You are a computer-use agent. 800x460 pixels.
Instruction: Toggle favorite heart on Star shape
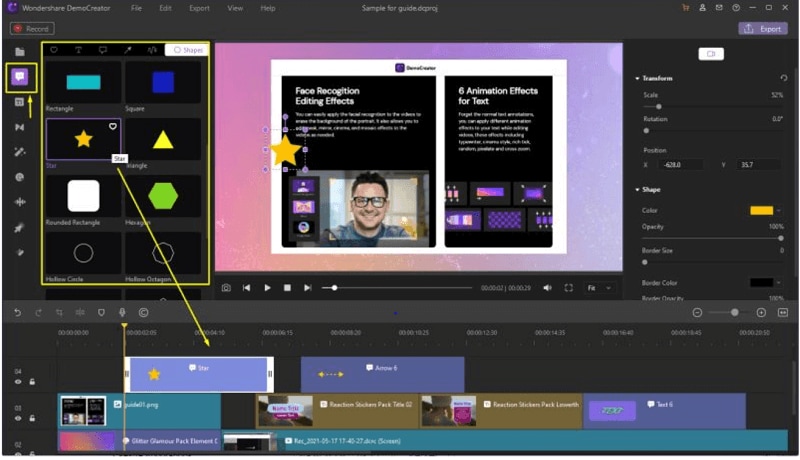pos(113,126)
